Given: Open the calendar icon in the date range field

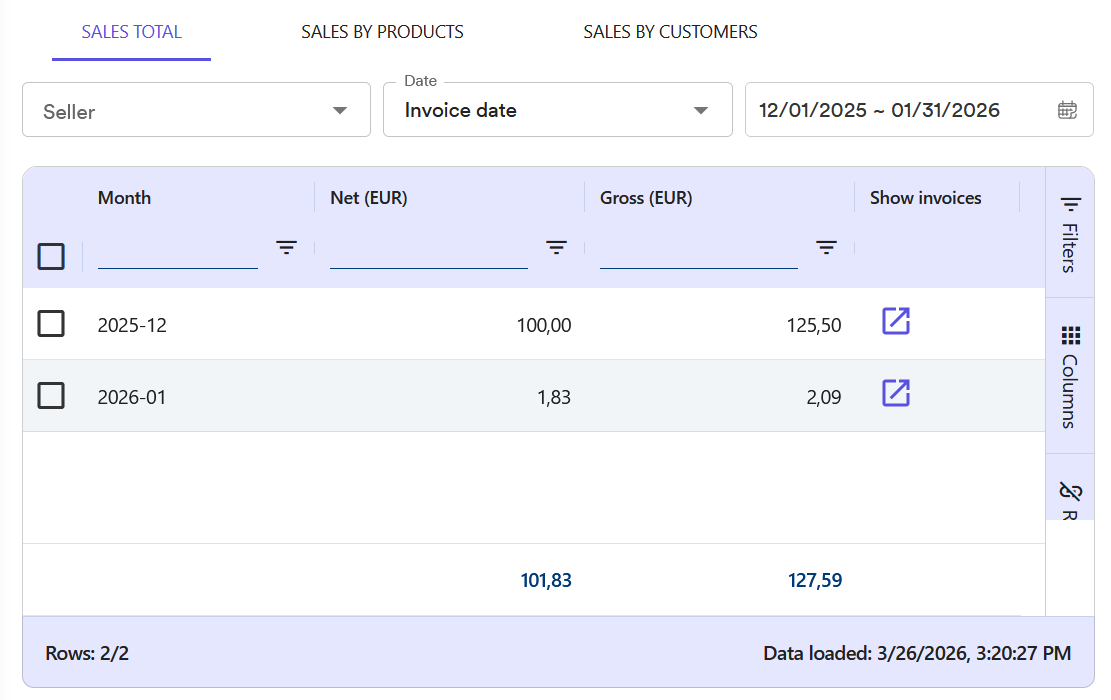Looking at the screenshot, I should pos(1066,110).
